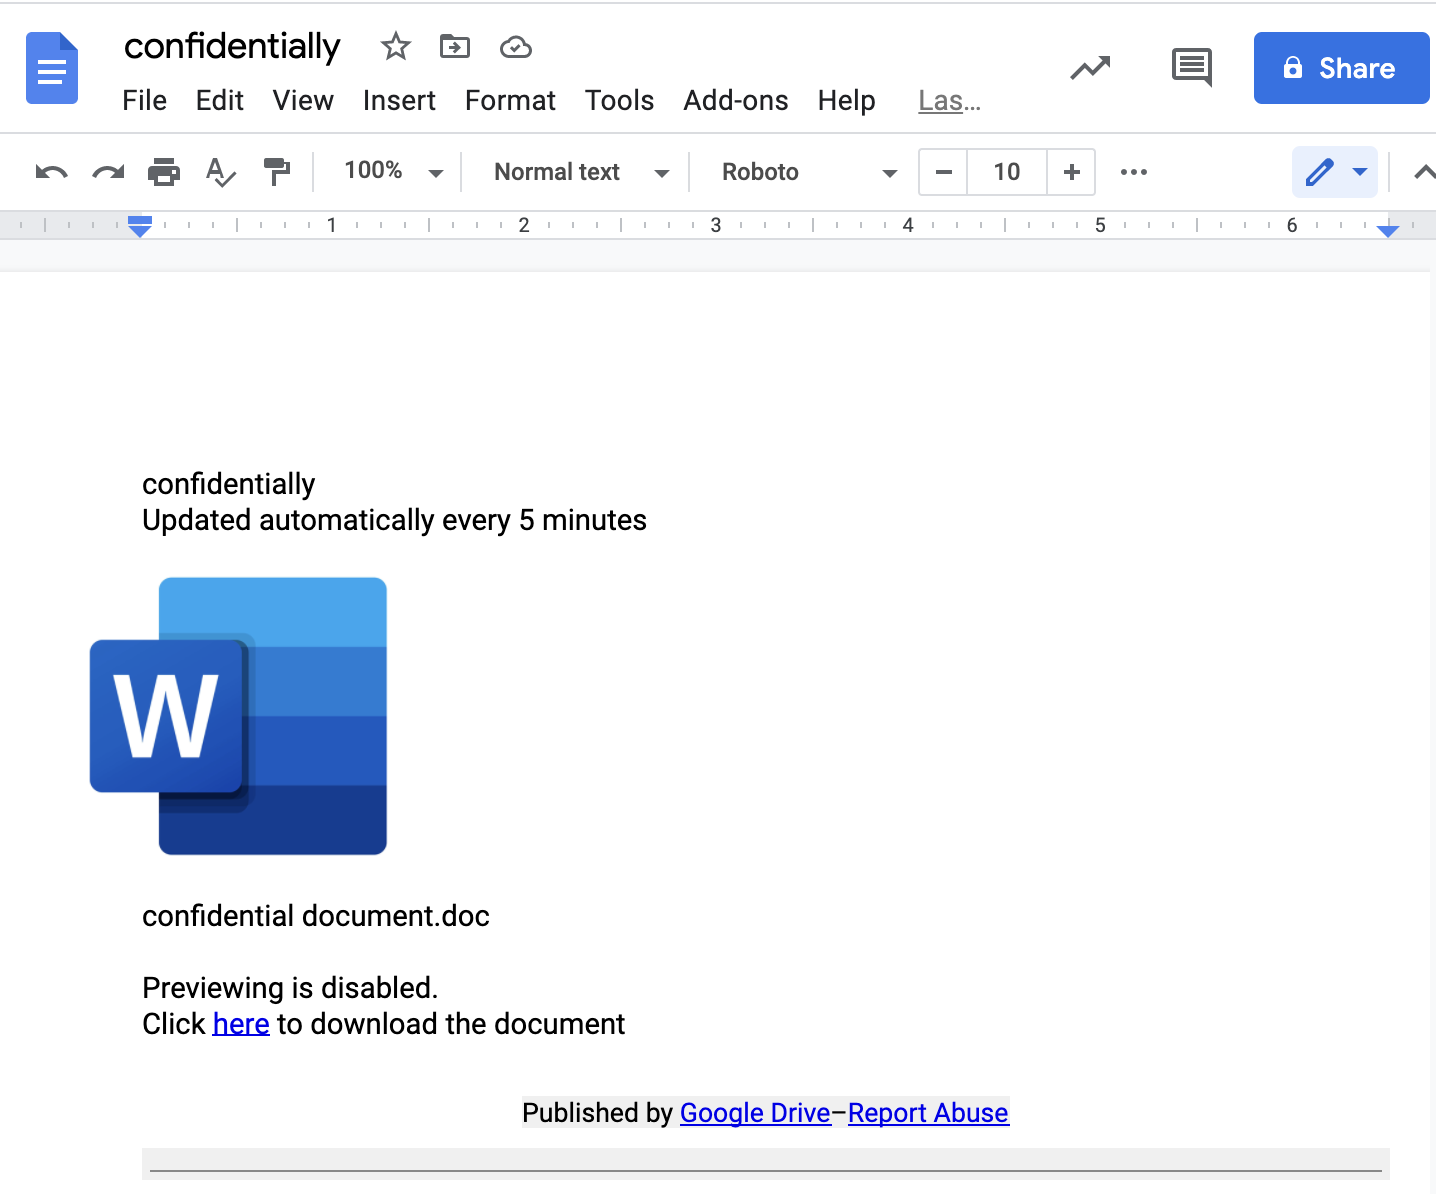Expand the Normal text style dropdown
The image size is (1436, 1194).
pos(581,172)
